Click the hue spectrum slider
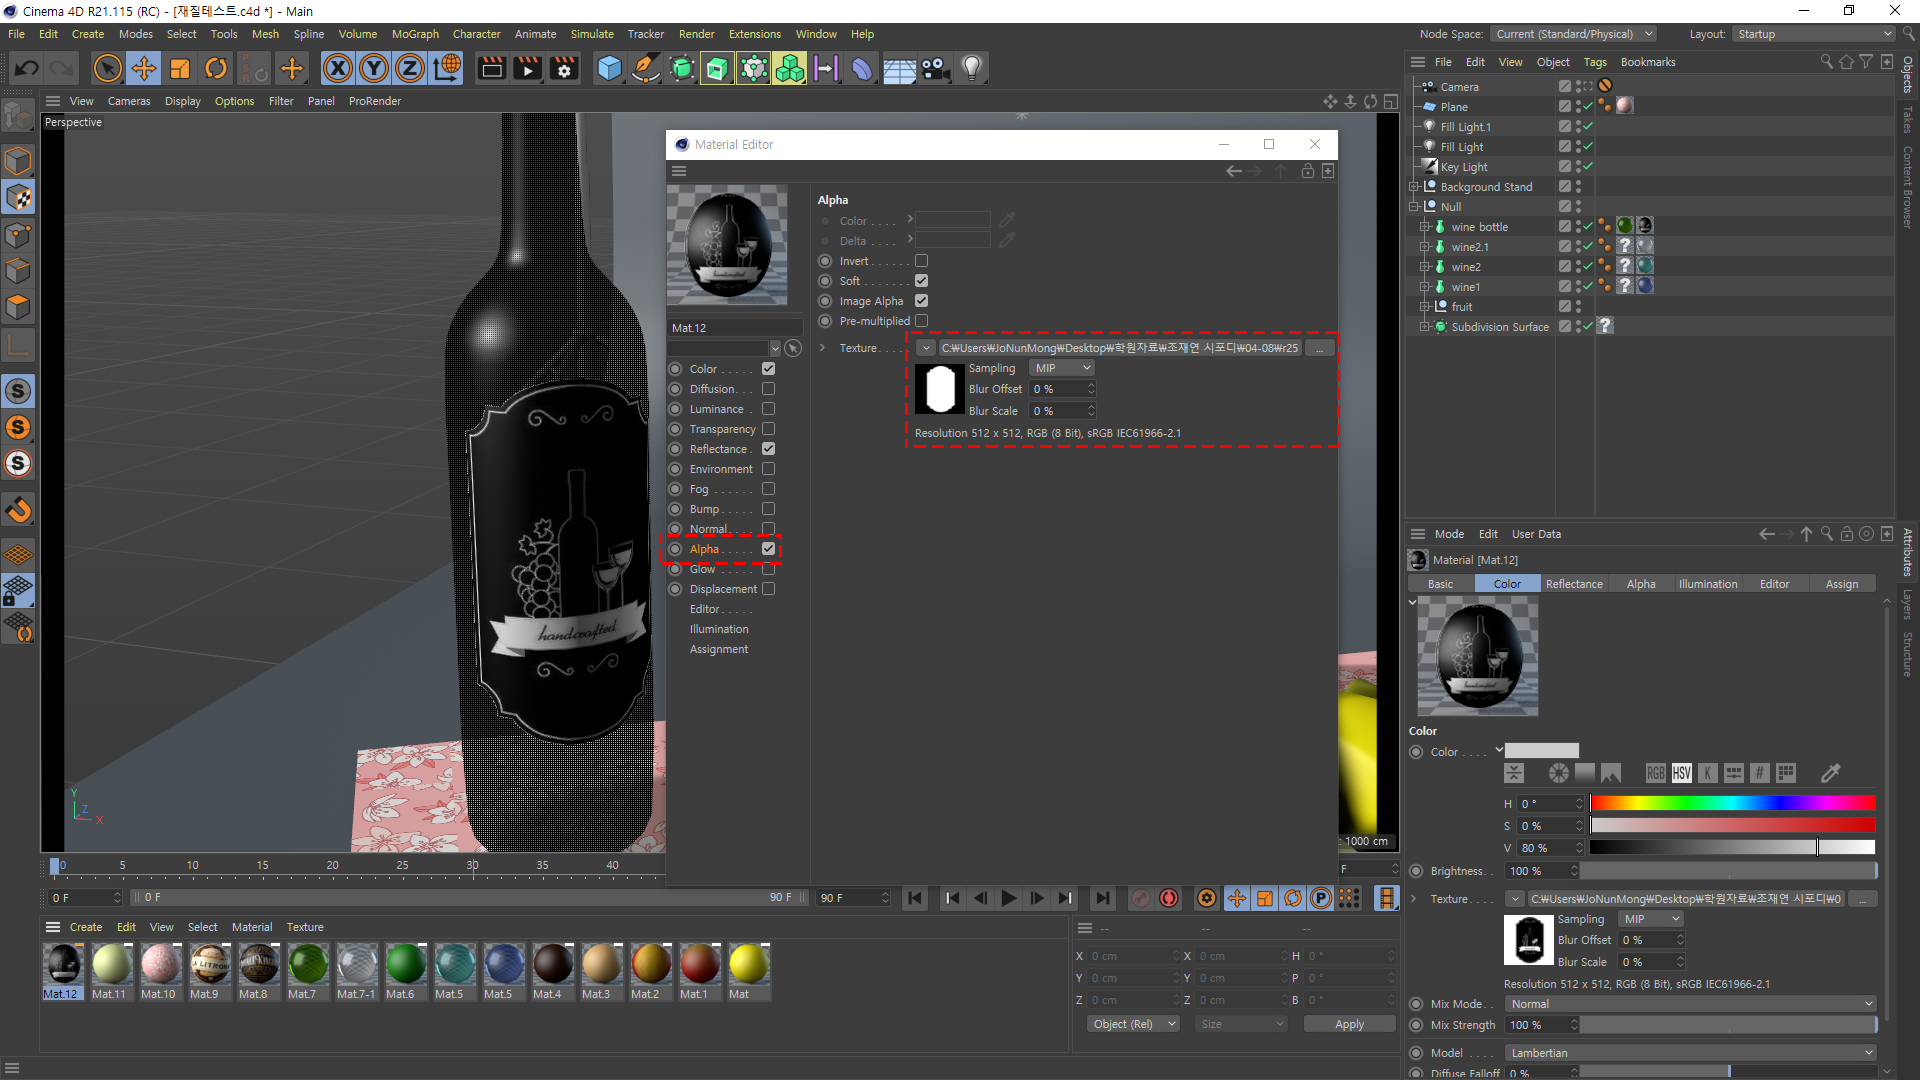The image size is (1920, 1080). tap(1732, 803)
